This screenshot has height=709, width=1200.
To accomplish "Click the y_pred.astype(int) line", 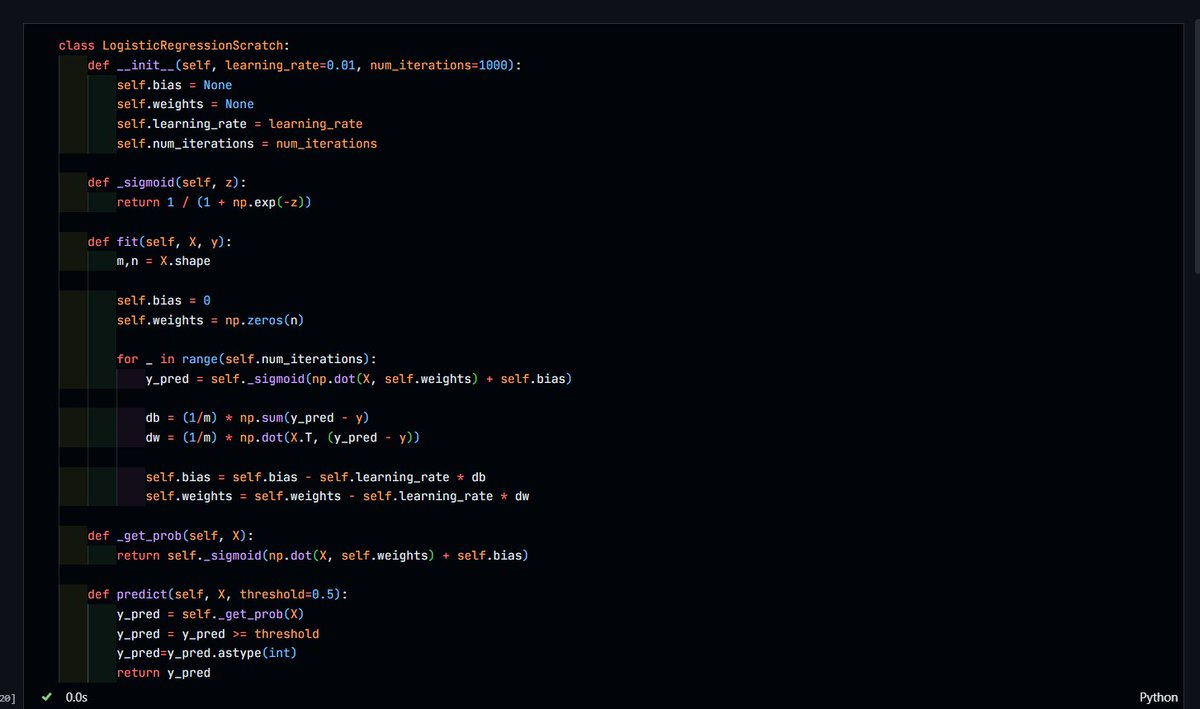I will pos(207,653).
